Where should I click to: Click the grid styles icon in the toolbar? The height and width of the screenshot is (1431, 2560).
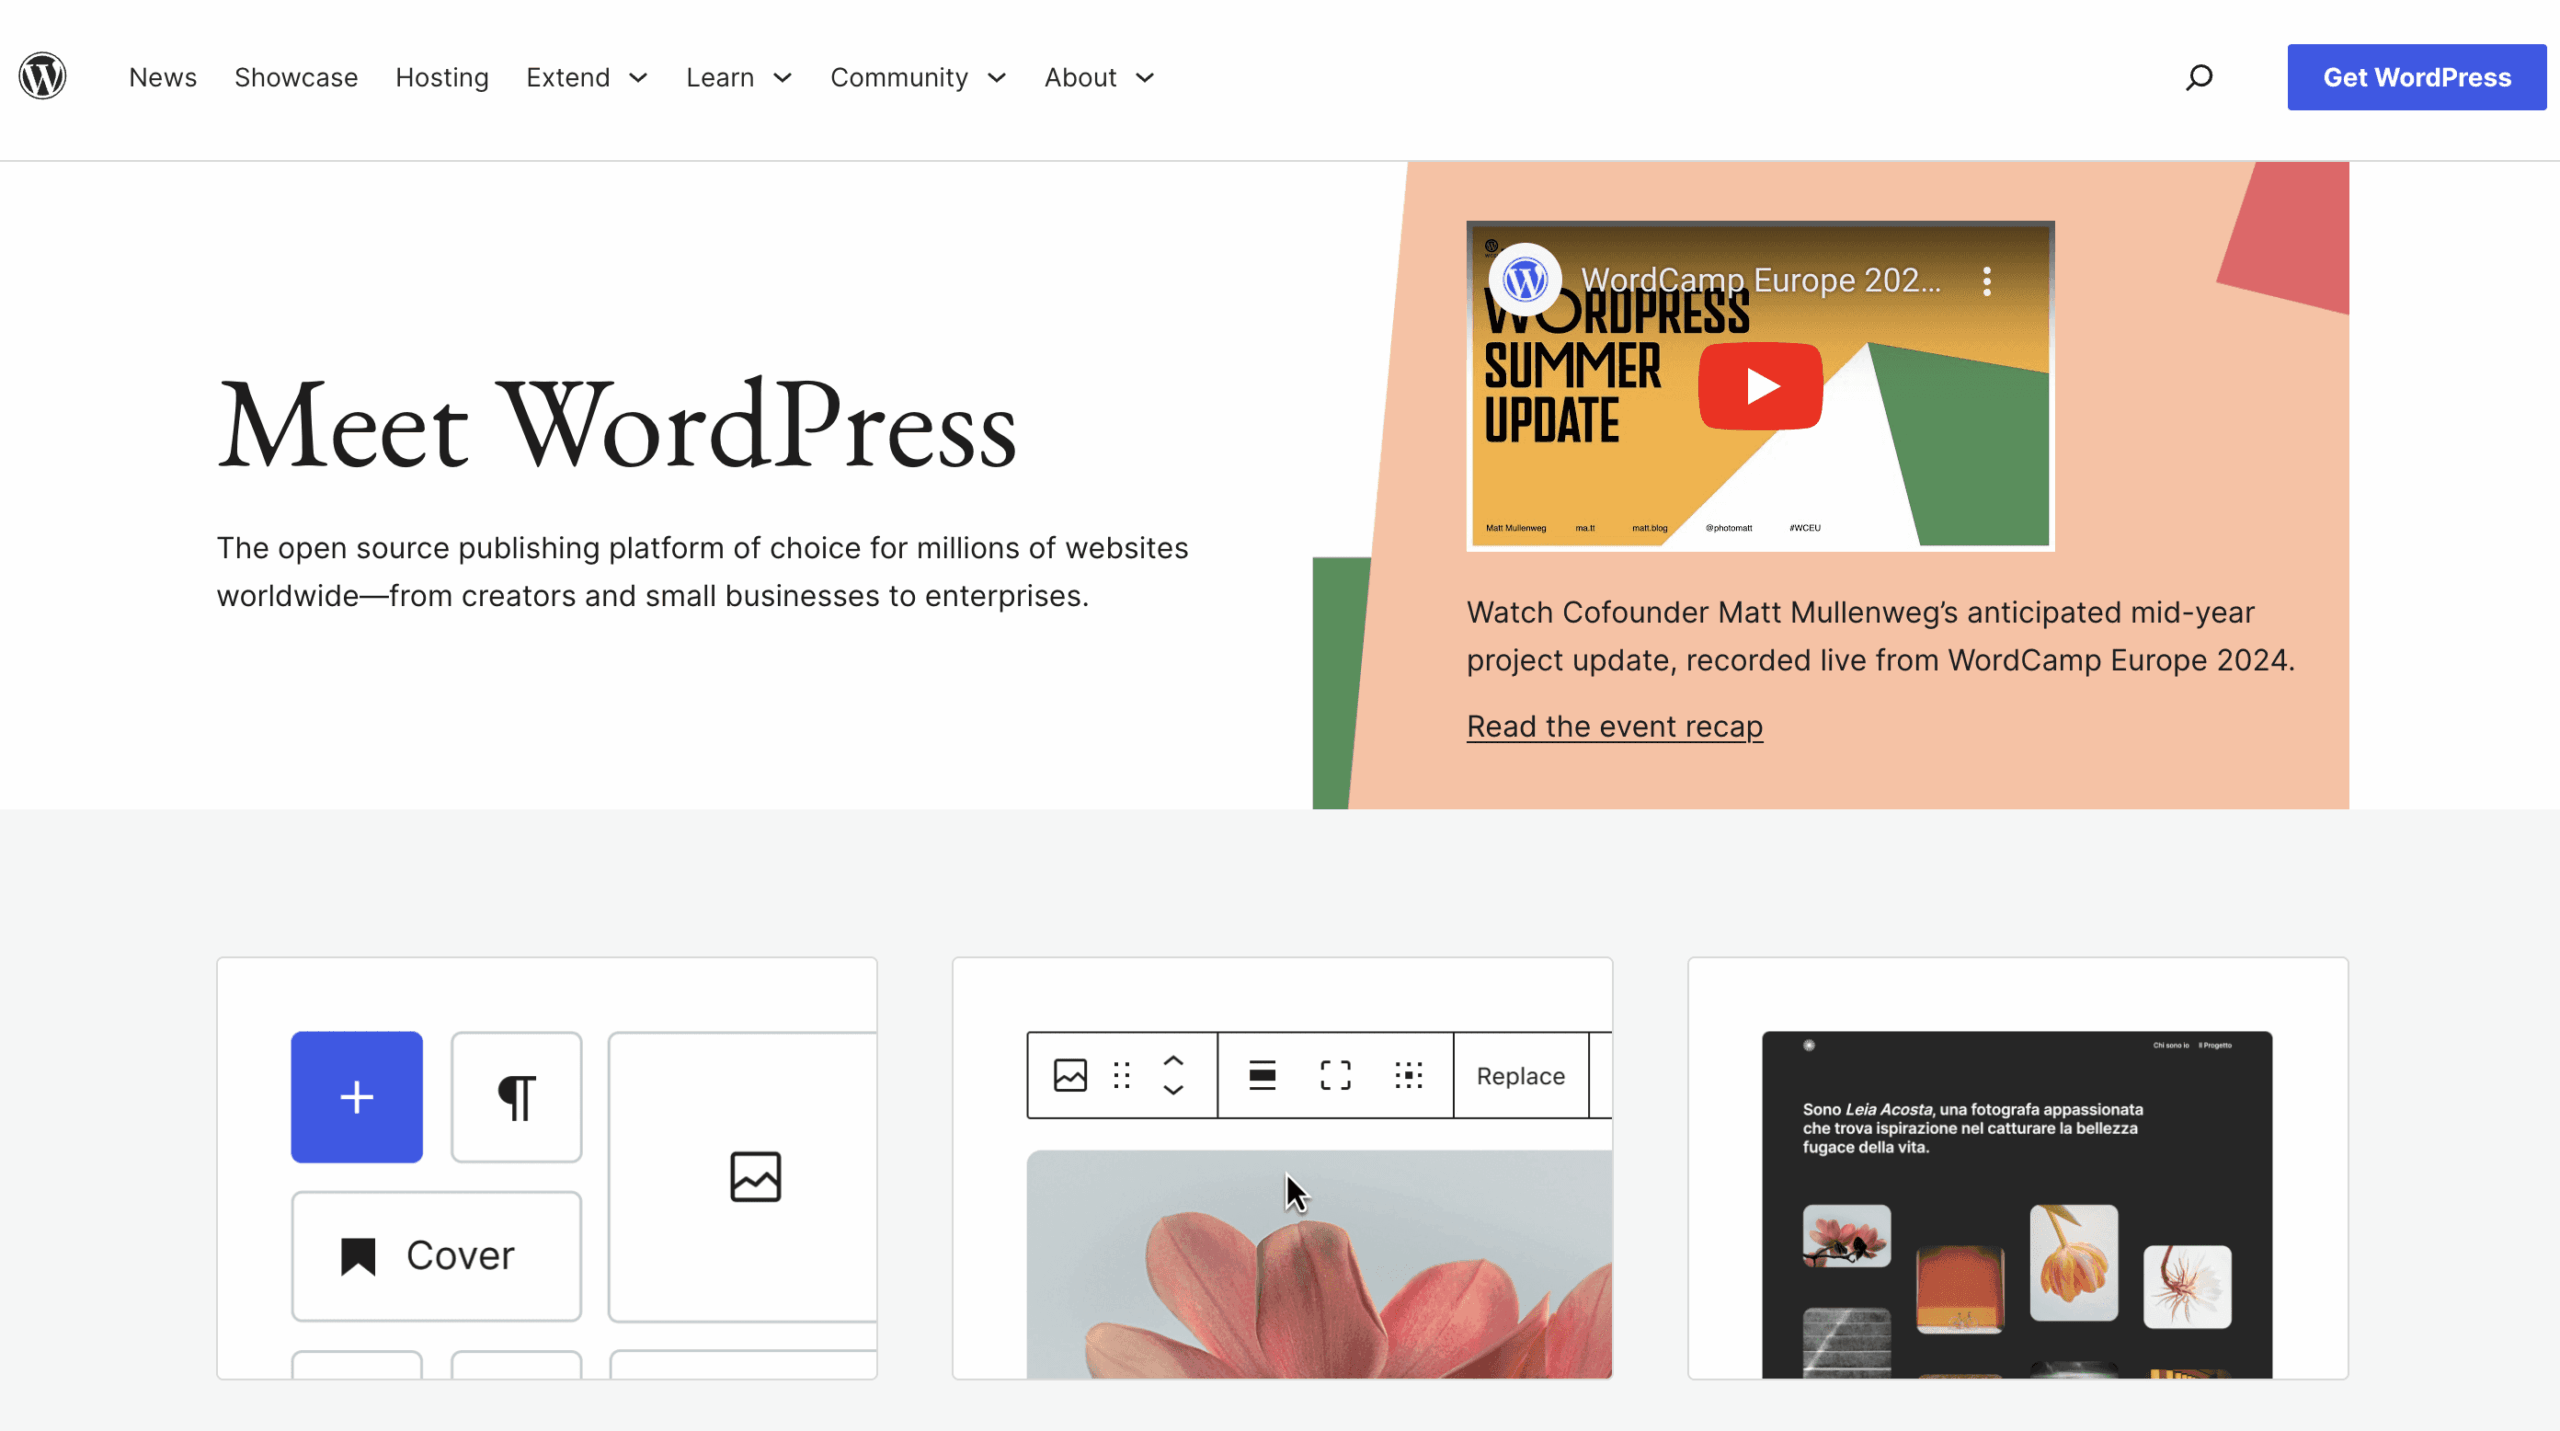click(x=1408, y=1075)
